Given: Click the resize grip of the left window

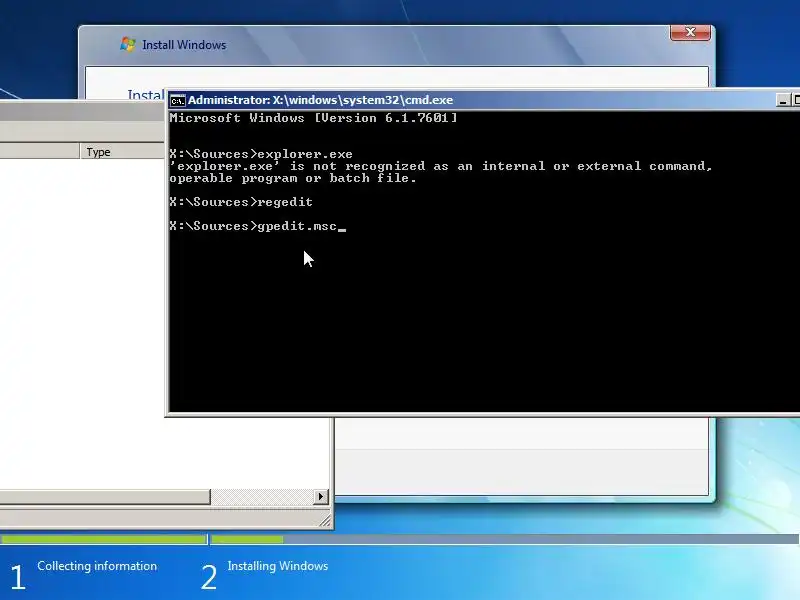Looking at the screenshot, I should pyautogui.click(x=326, y=520).
